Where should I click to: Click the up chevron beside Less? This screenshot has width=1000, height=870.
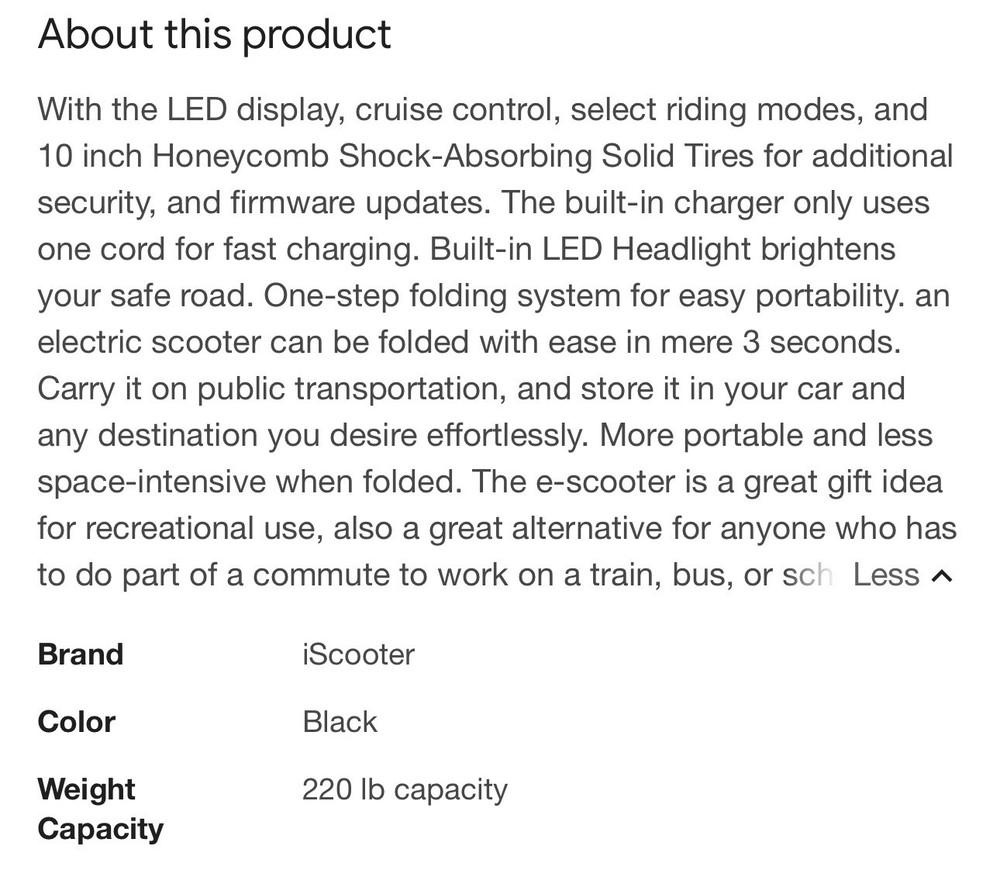tap(942, 576)
